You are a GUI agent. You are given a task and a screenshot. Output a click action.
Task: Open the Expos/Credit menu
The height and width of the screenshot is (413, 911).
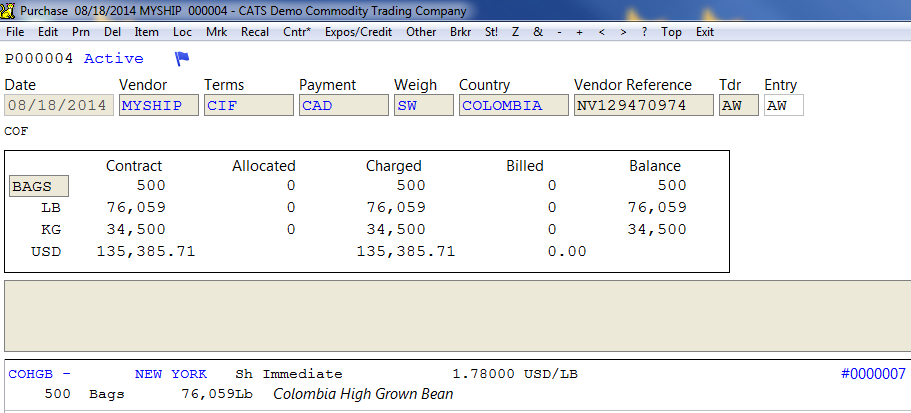(358, 32)
